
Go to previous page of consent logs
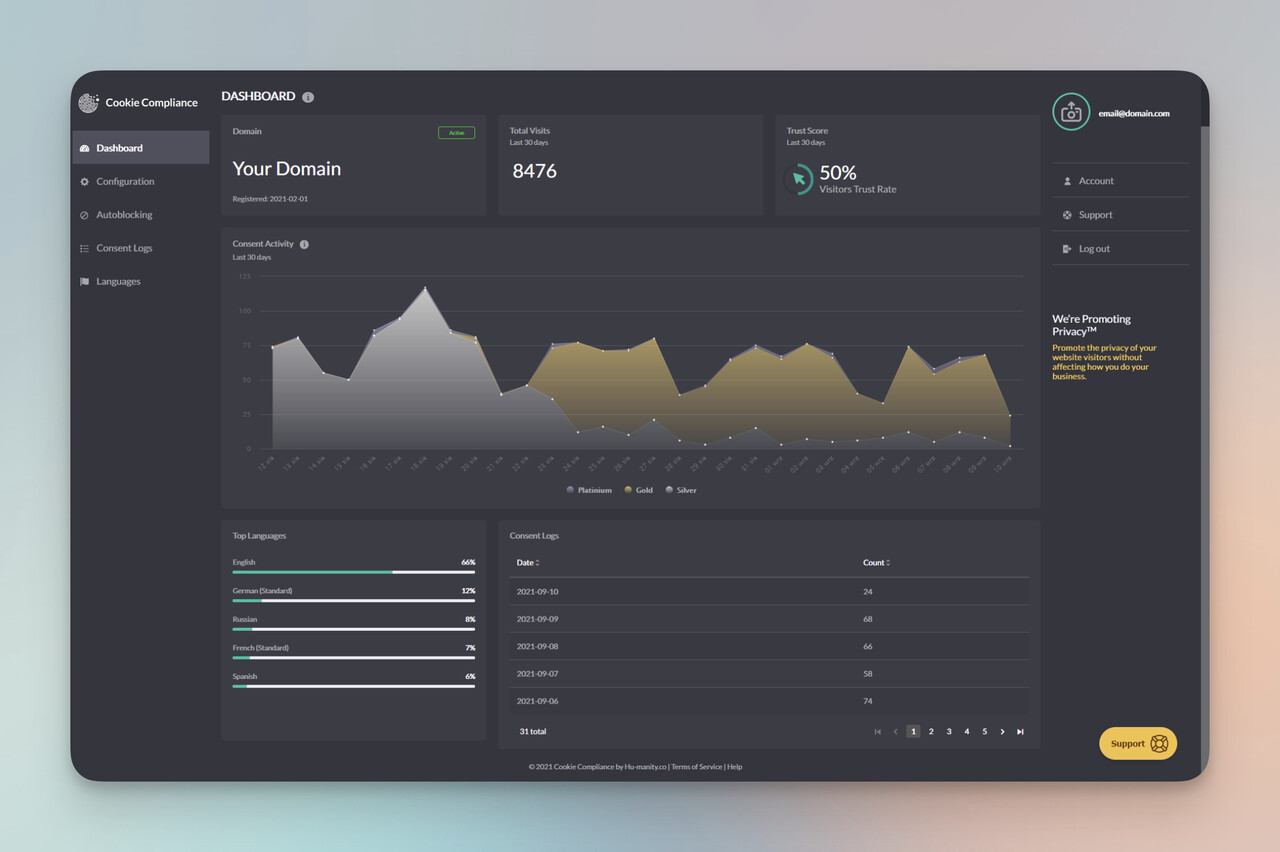[x=895, y=732]
